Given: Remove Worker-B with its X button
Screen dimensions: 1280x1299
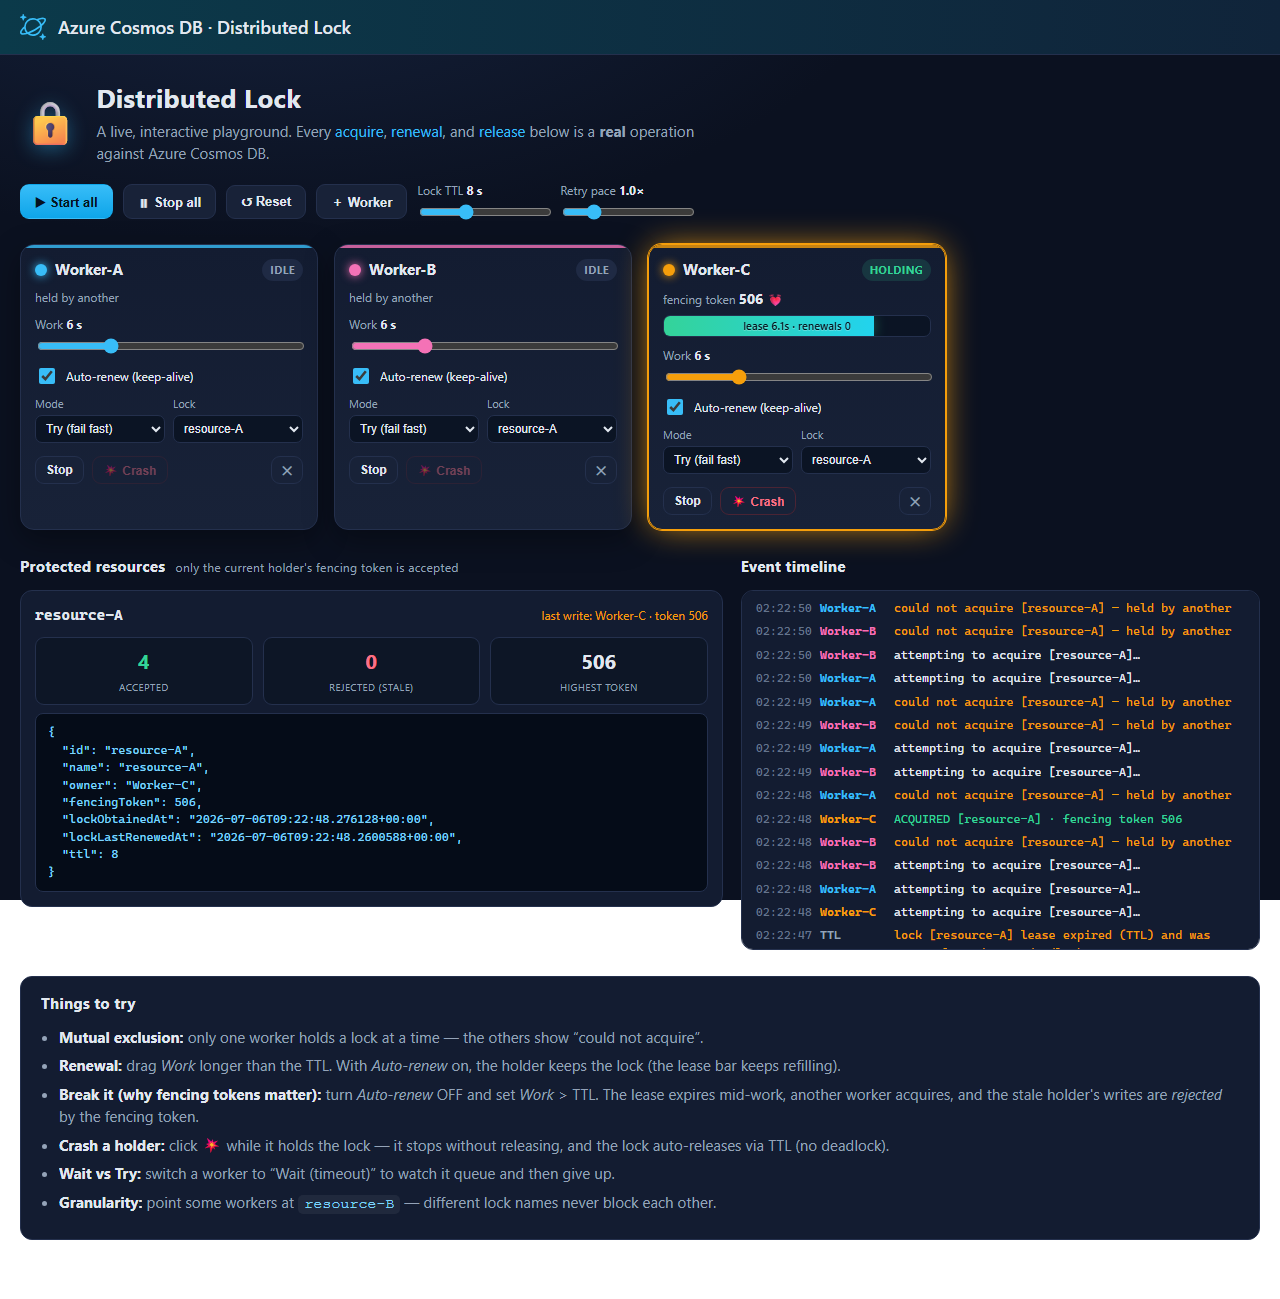Looking at the screenshot, I should pos(601,471).
